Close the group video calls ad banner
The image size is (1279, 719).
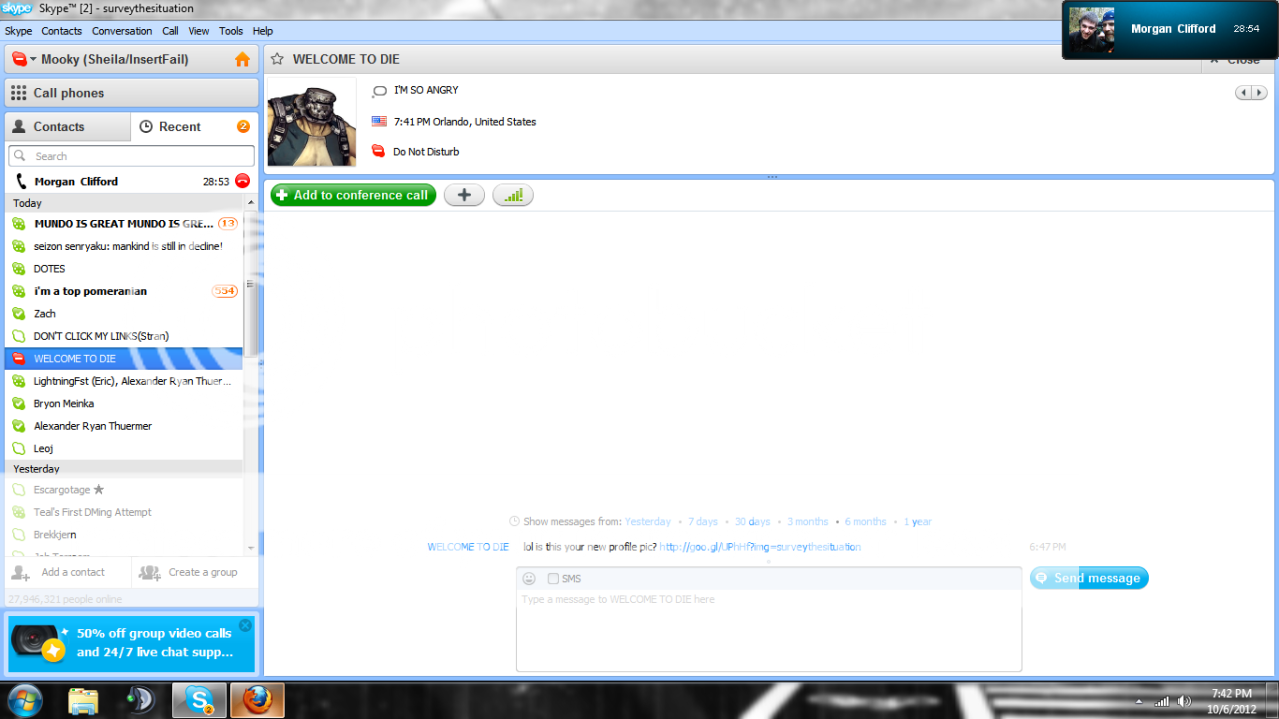click(x=245, y=626)
